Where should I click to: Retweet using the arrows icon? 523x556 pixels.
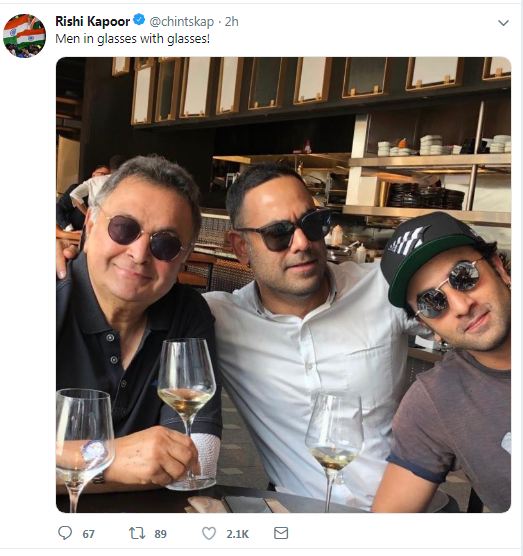(137, 533)
